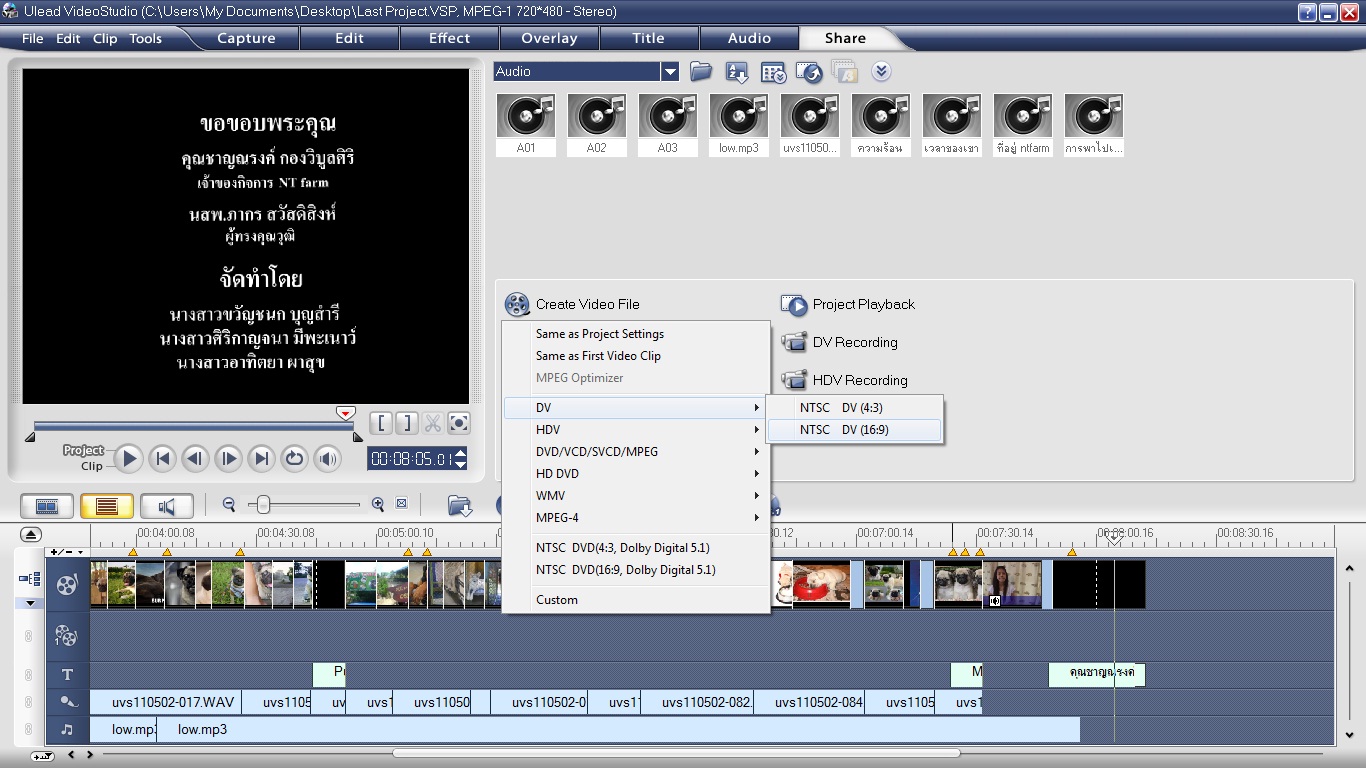
Task: Select the Overlay Track reel icon
Action: [x=66, y=635]
